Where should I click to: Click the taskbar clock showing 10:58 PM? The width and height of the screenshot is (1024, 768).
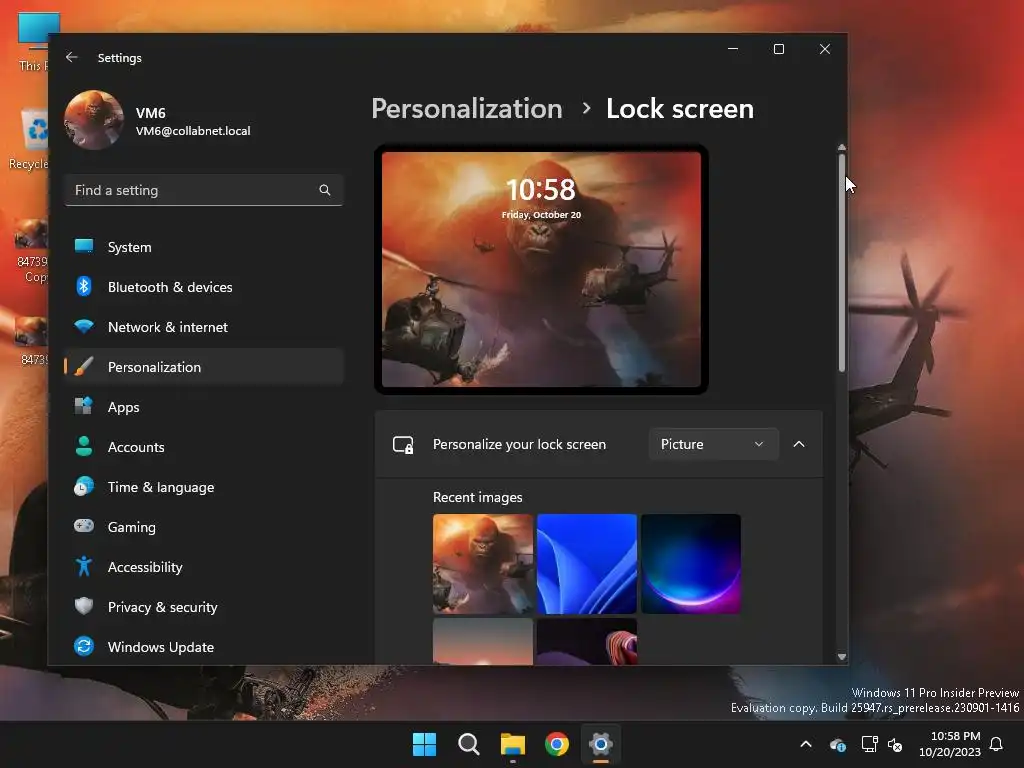[950, 744]
